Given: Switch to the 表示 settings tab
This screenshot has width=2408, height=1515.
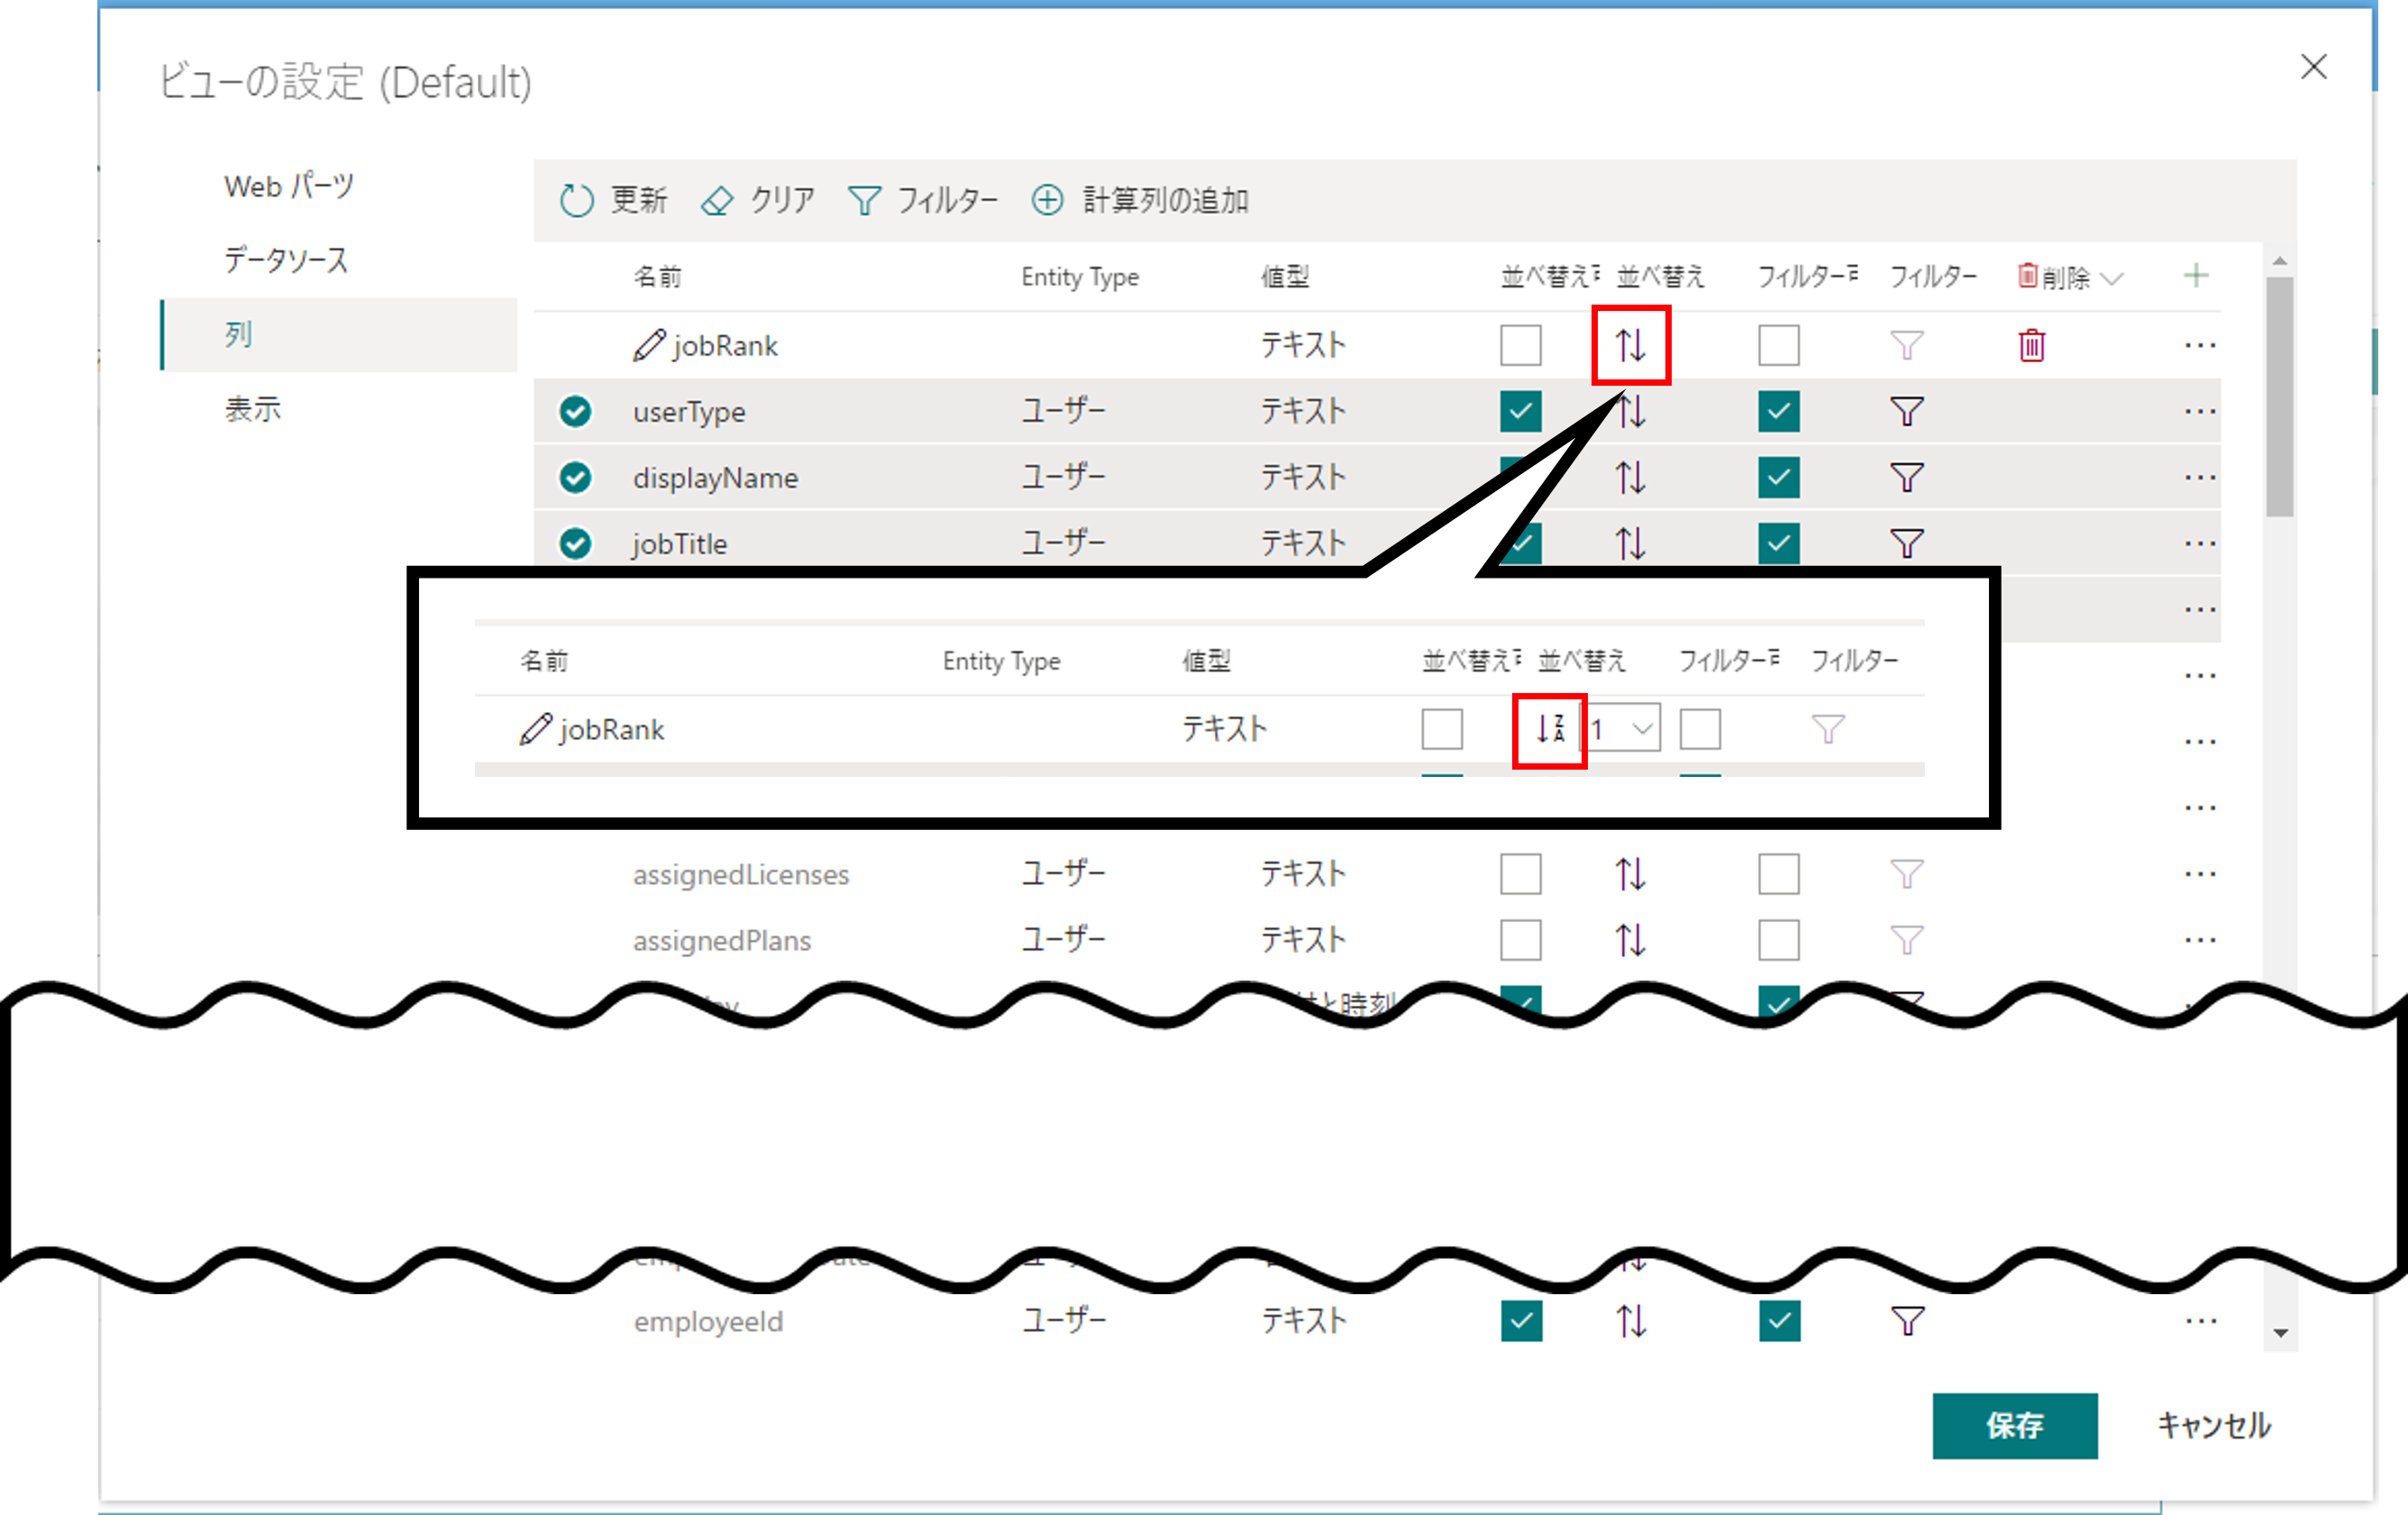Looking at the screenshot, I should click(x=252, y=409).
